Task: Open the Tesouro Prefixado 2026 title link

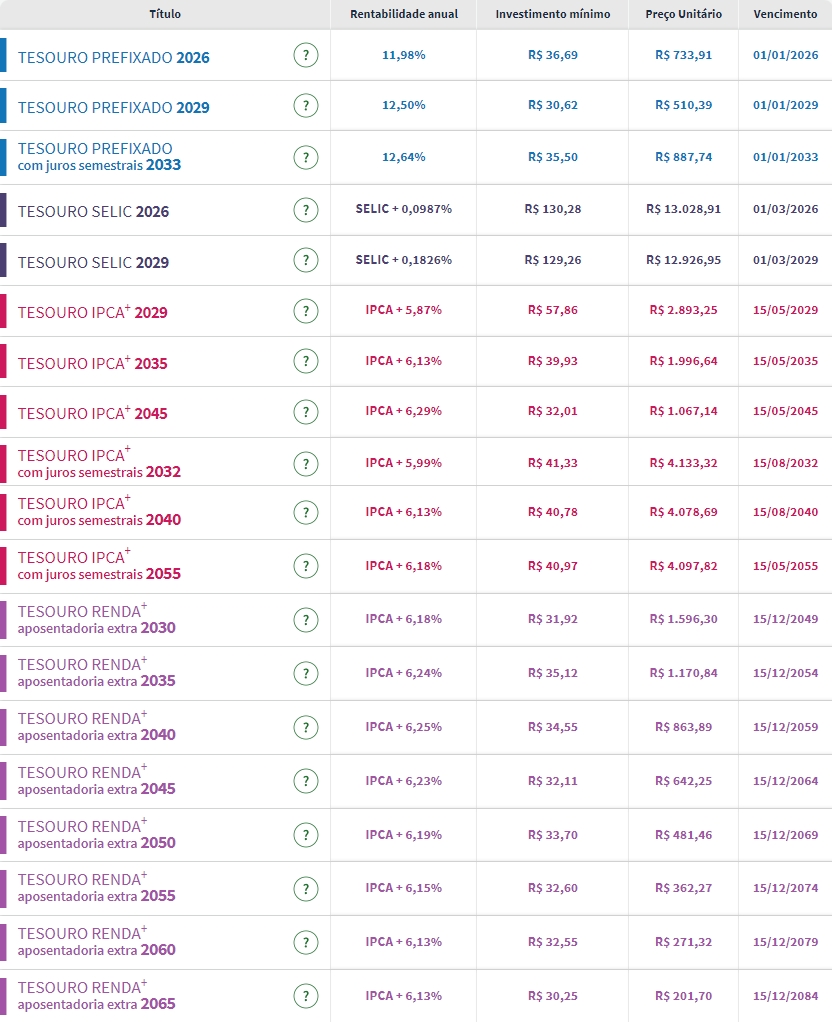Action: coord(114,58)
